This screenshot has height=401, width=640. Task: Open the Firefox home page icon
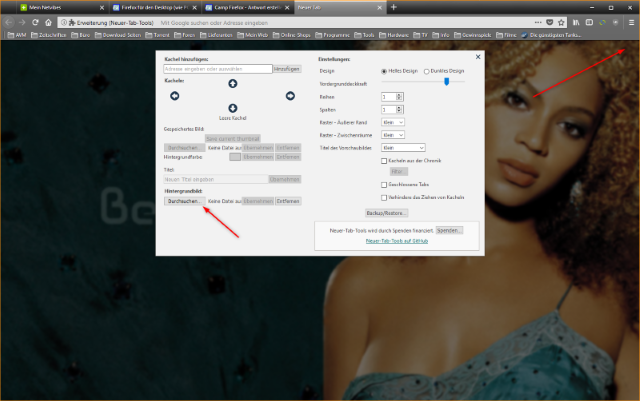click(x=48, y=22)
